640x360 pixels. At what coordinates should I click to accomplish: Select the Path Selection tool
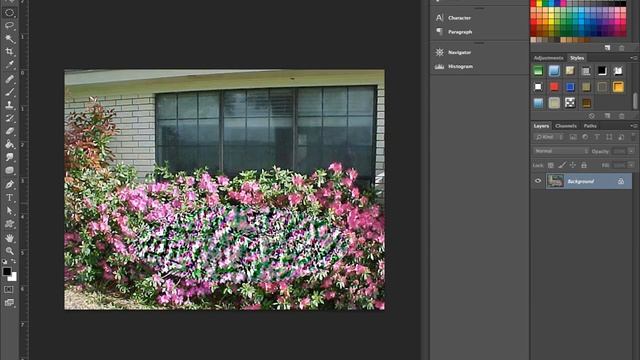[x=9, y=211]
